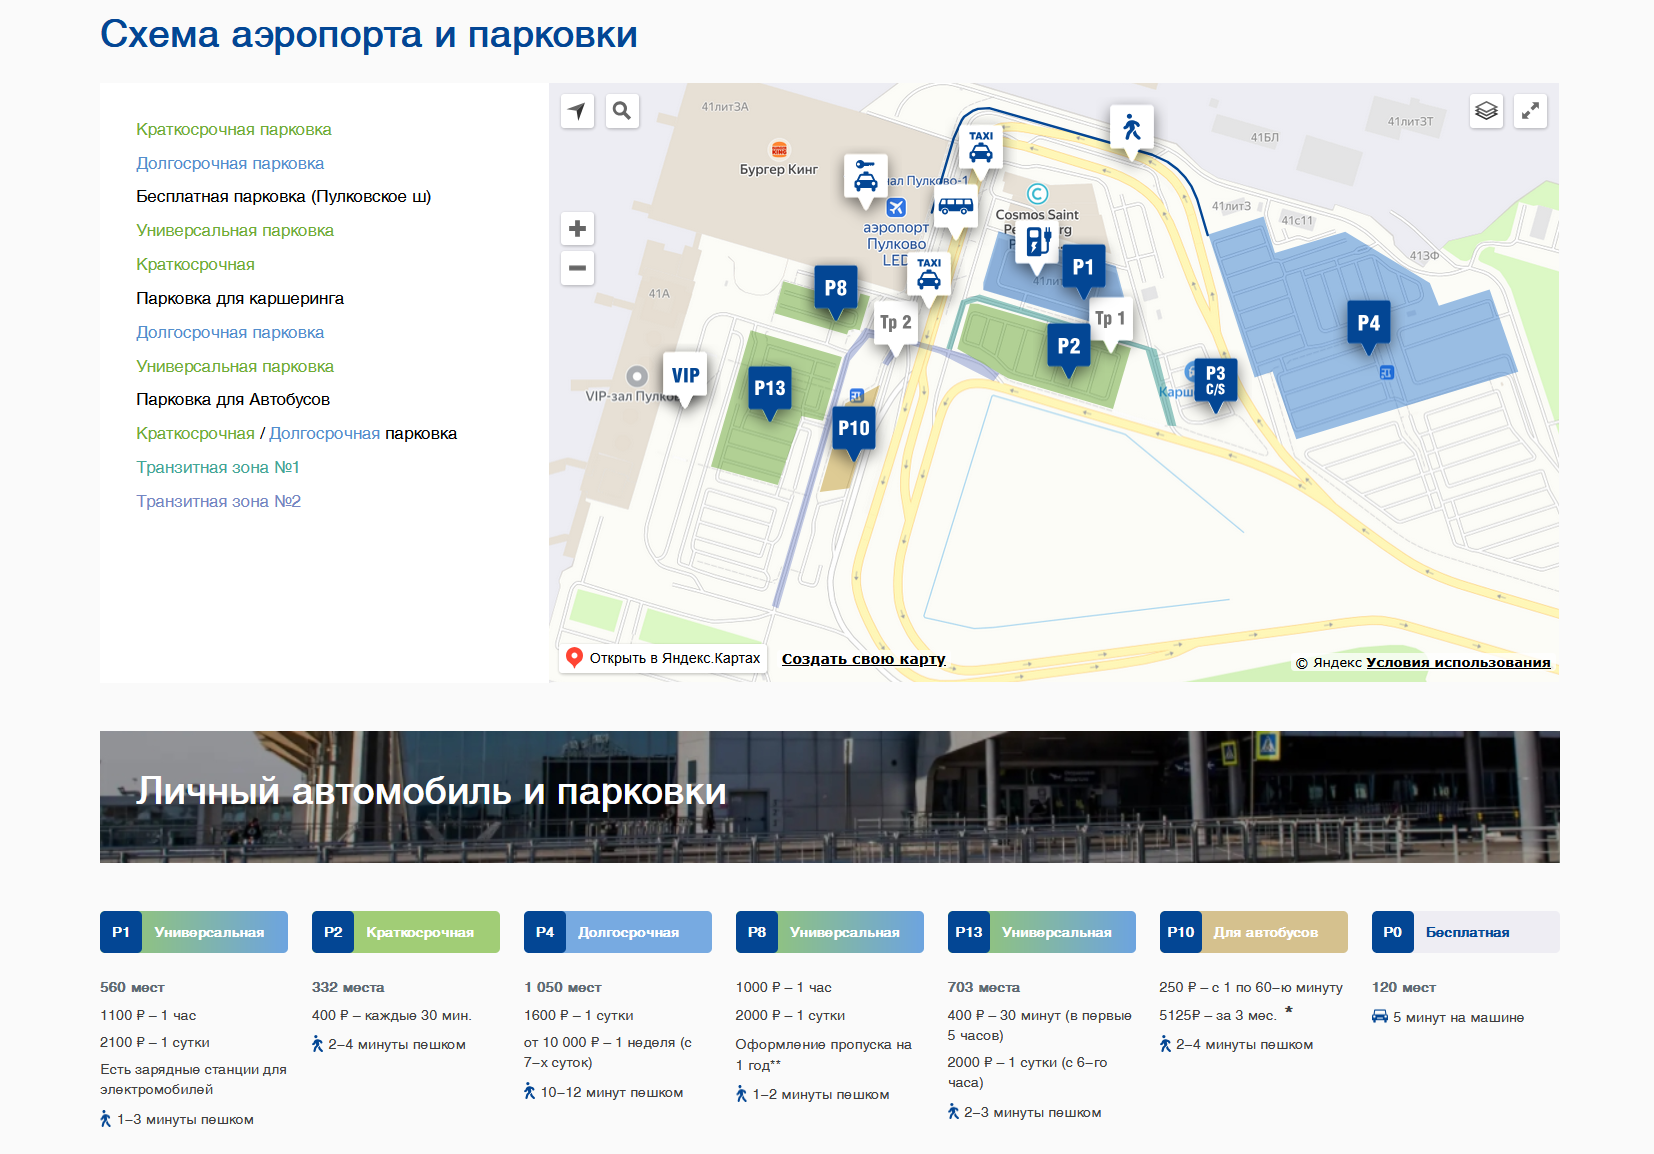Select the P10 bus parking marker
This screenshot has width=1654, height=1154.
point(853,429)
